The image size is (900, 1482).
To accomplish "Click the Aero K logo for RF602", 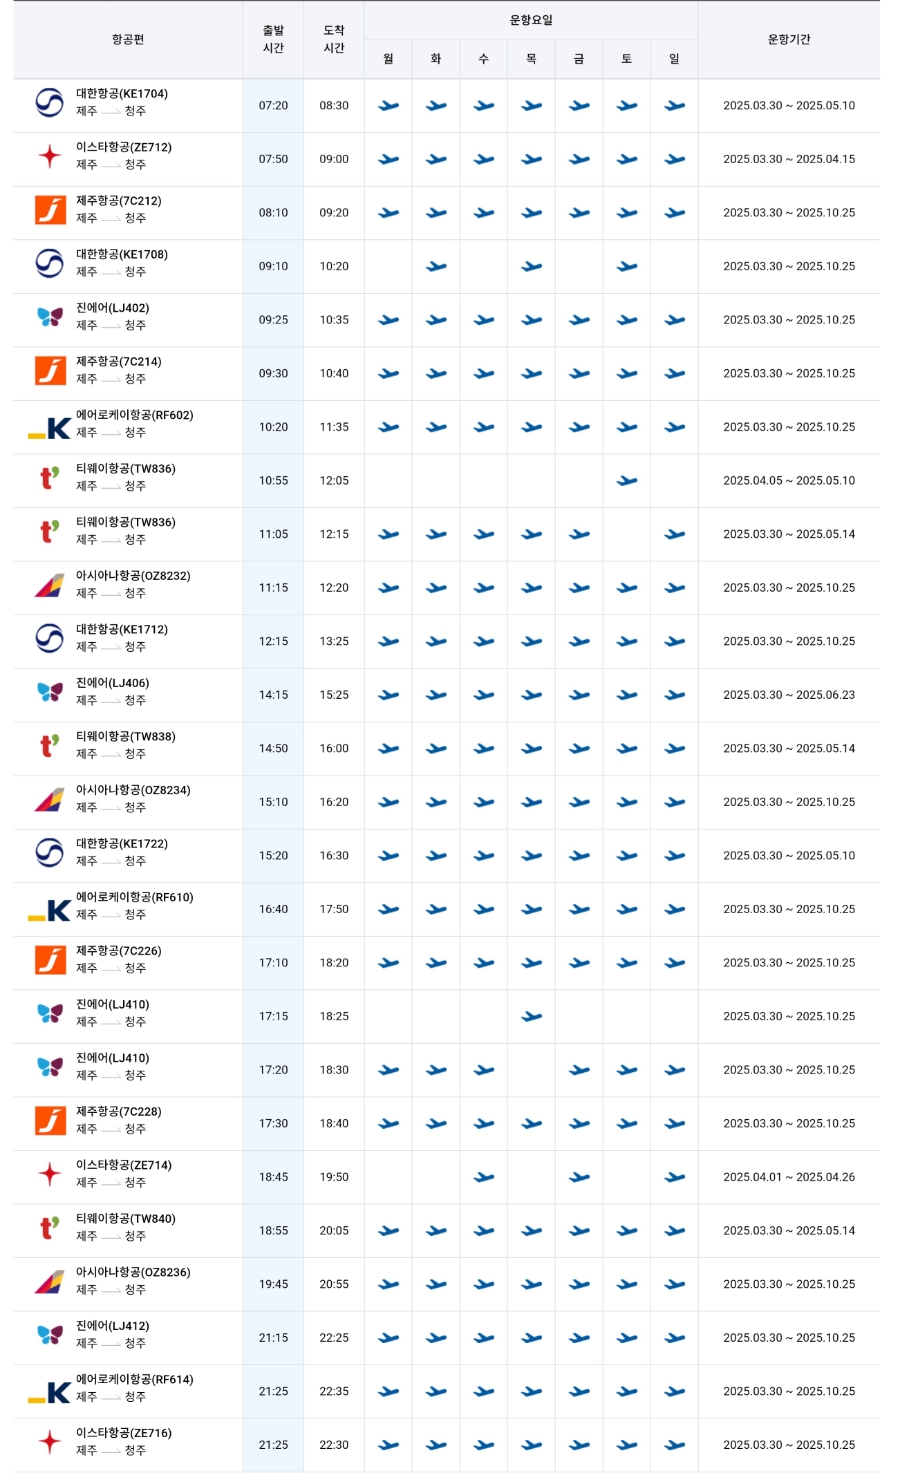I will point(49,428).
